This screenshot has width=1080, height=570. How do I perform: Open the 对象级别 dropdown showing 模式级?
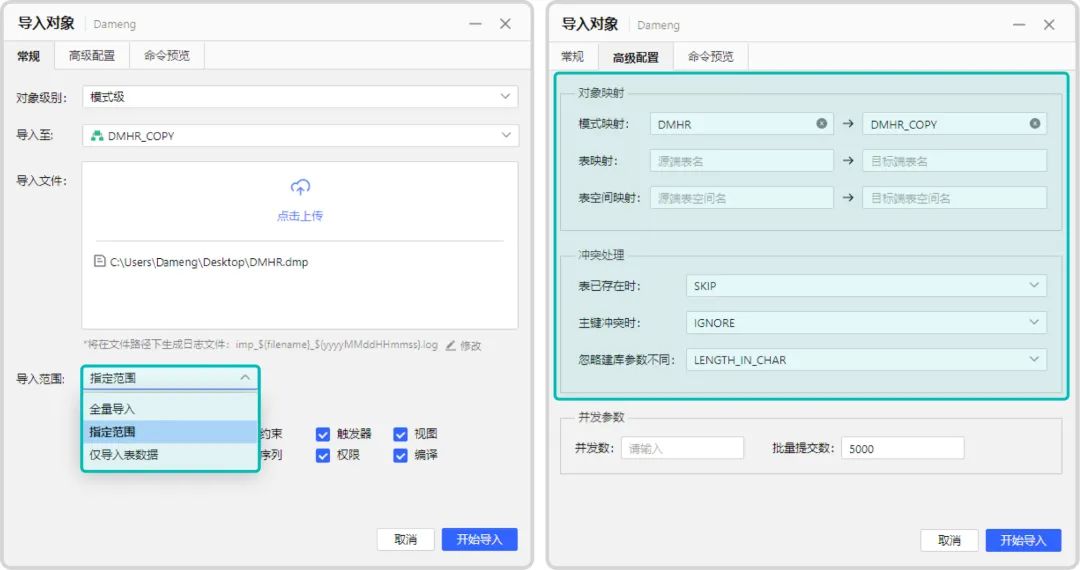(300, 97)
